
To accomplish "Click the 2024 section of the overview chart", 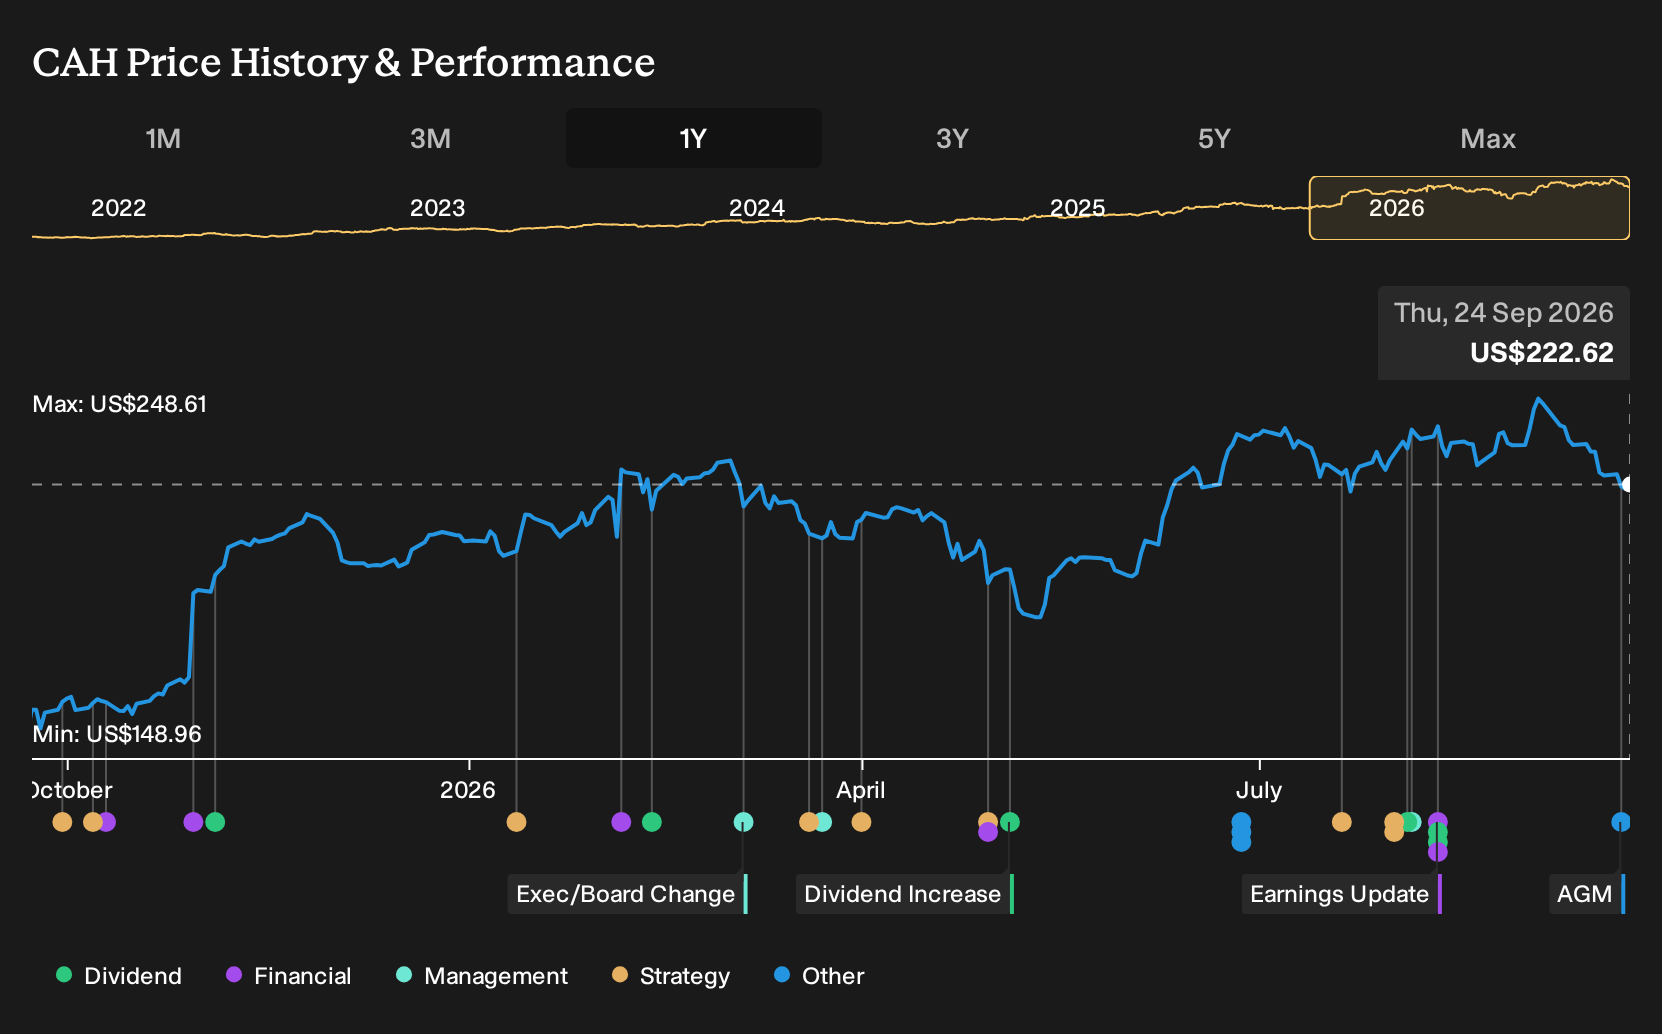I will coord(756,208).
